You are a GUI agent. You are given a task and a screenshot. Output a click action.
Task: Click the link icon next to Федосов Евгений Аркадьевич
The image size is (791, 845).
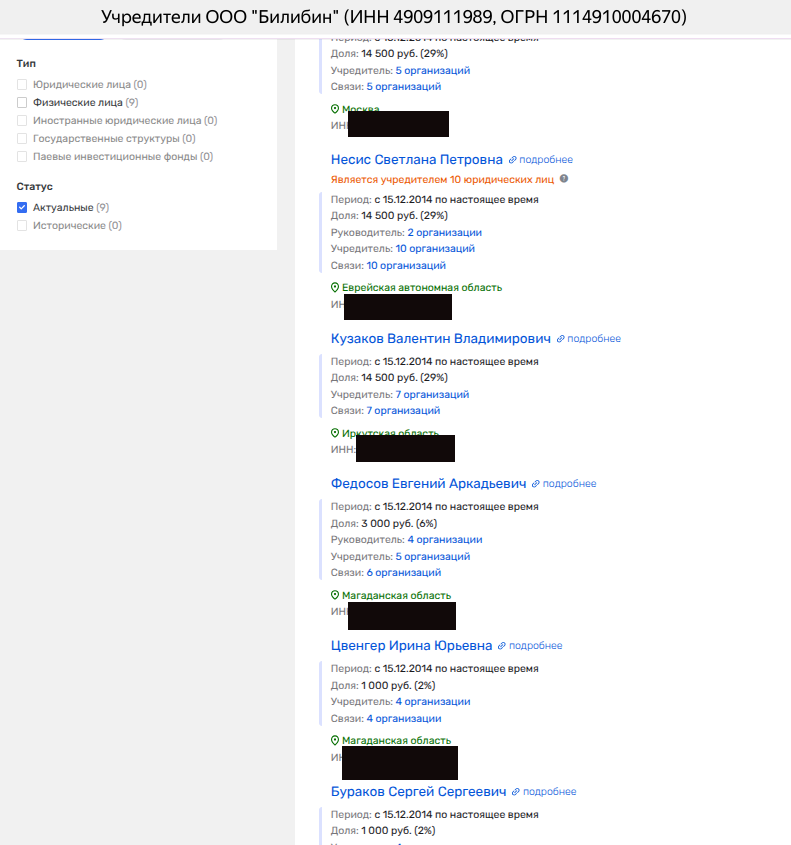pyautogui.click(x=536, y=484)
